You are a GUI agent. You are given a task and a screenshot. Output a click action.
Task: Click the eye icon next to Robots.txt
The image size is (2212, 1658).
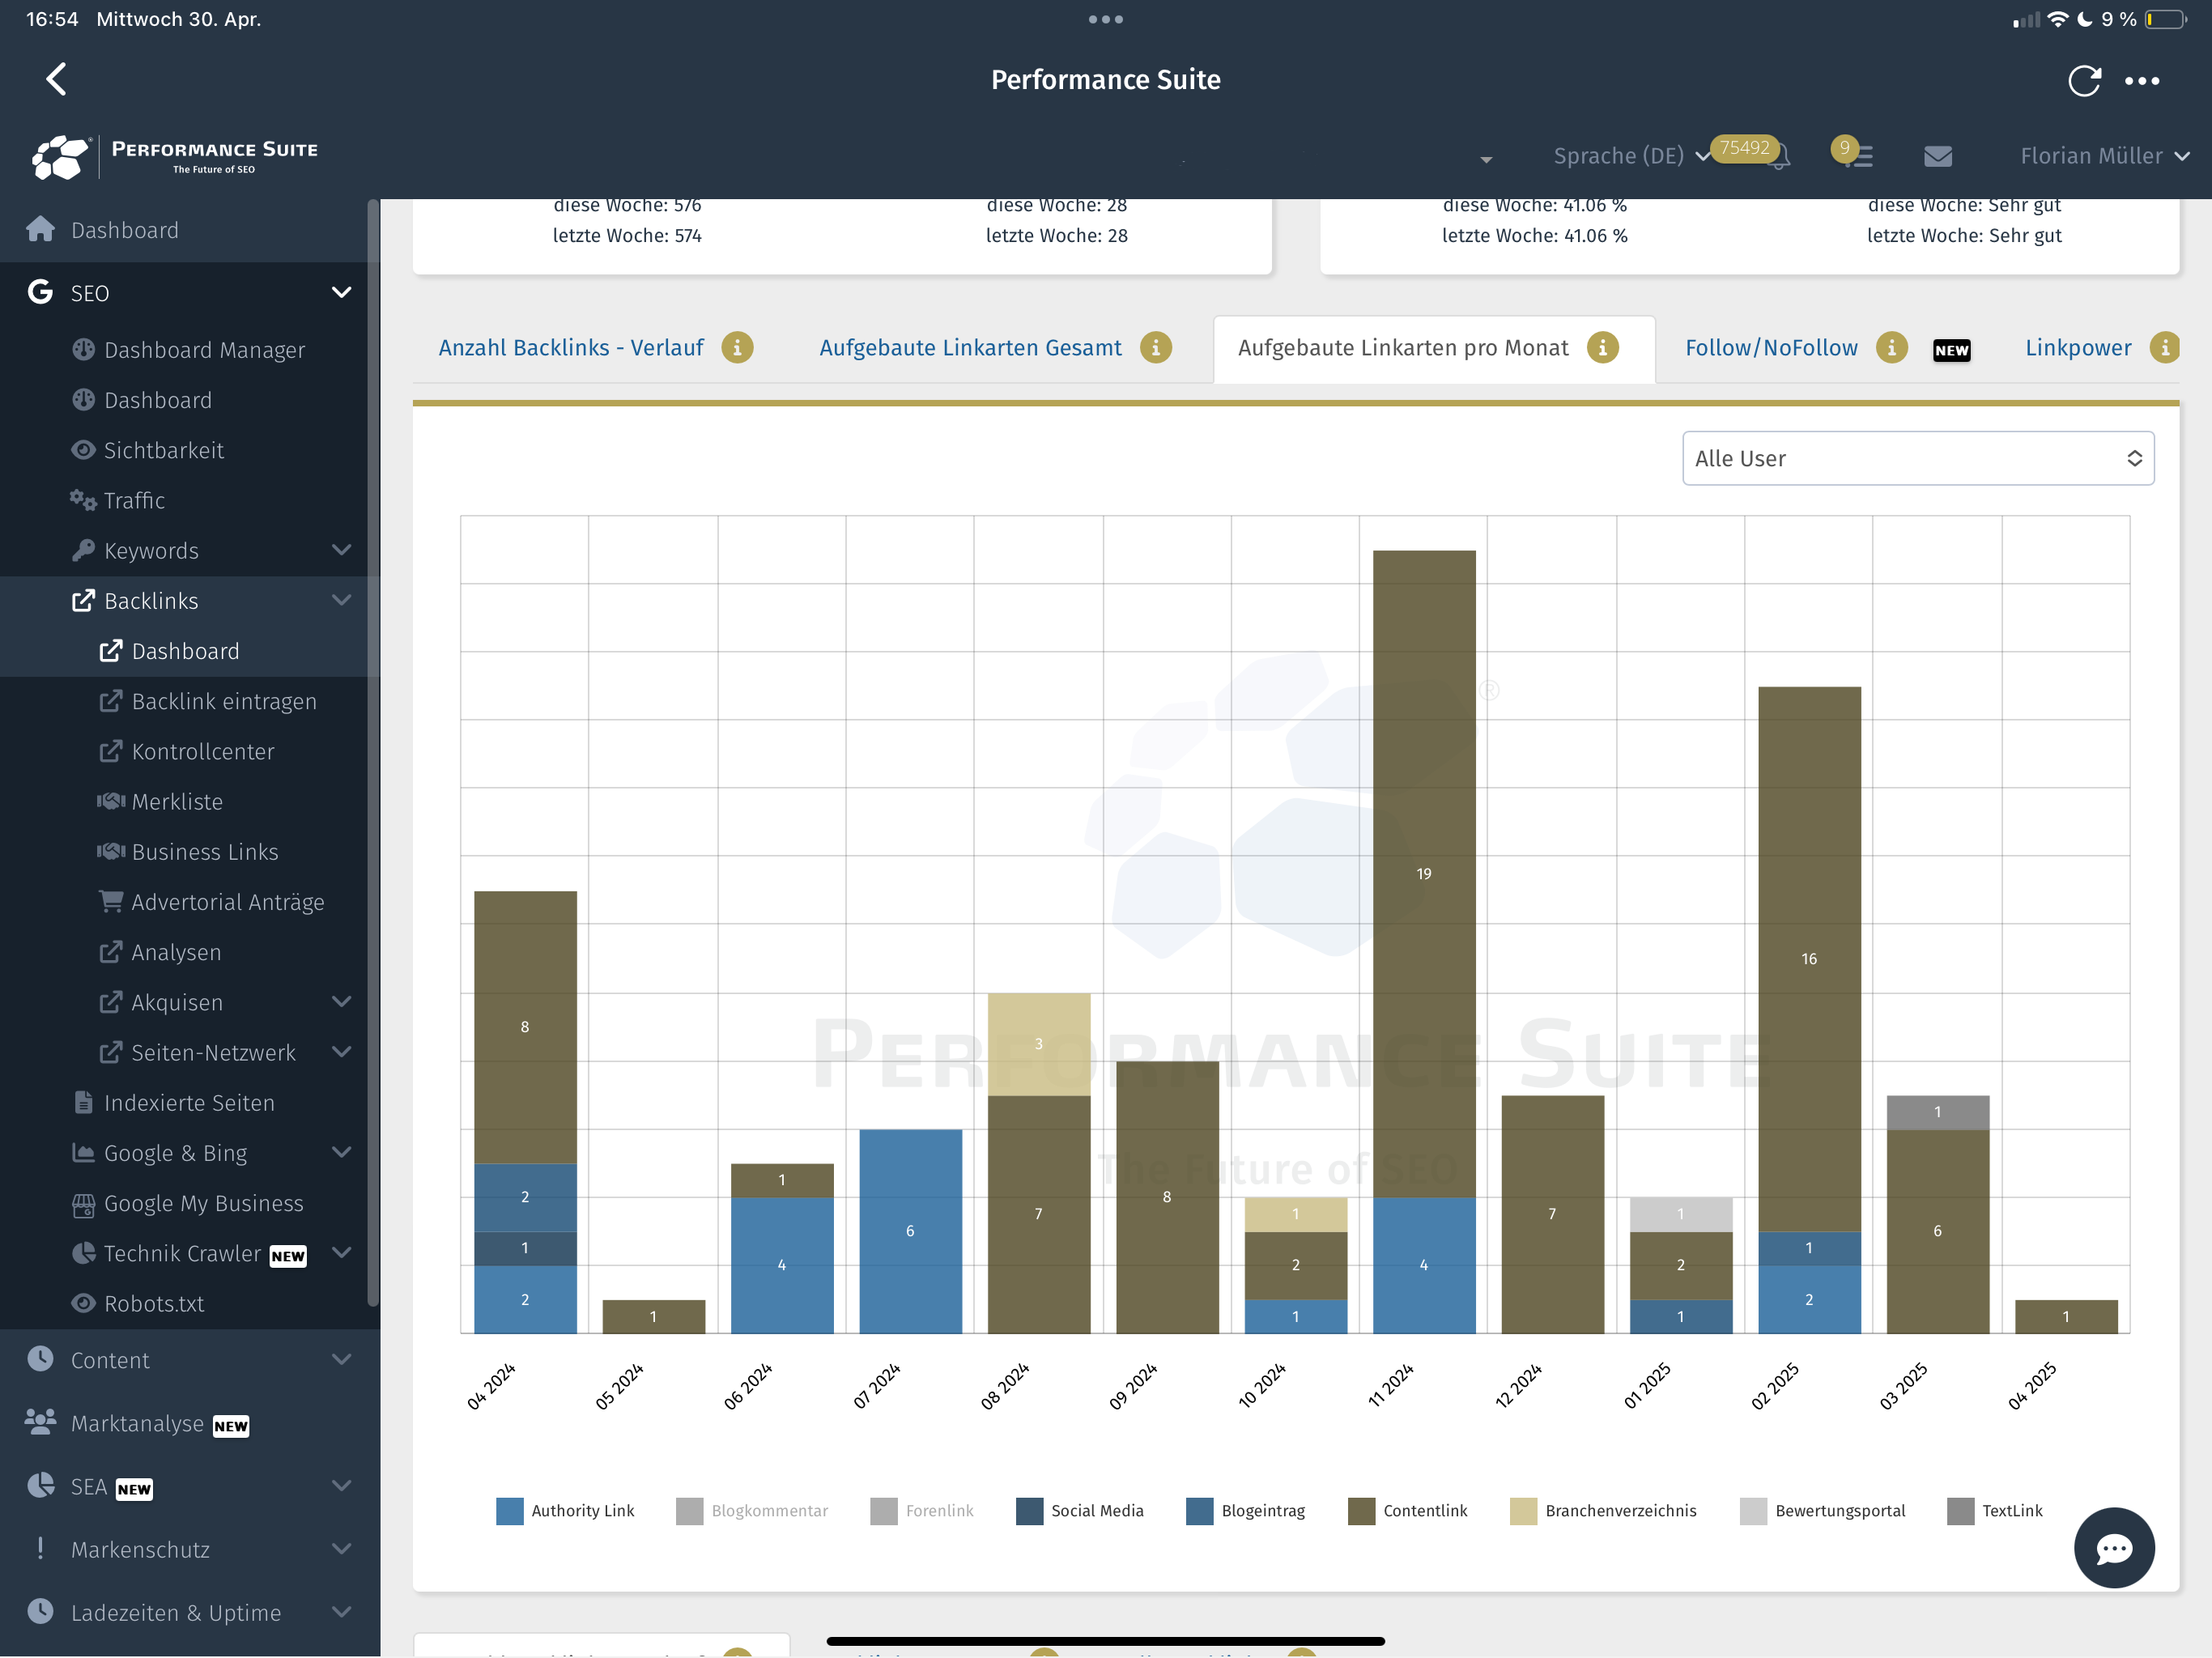(84, 1303)
